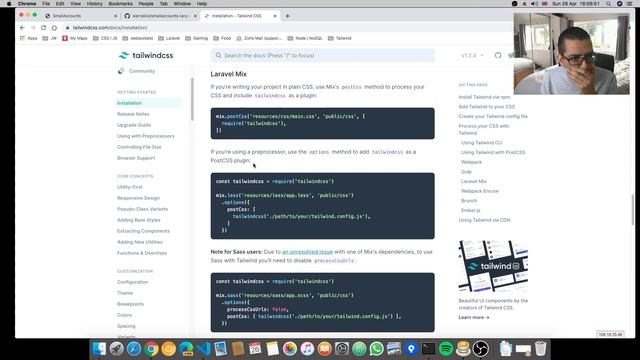Close the Installation - Tailwind CSS tab
The width and height of the screenshot is (640, 360).
(275, 16)
